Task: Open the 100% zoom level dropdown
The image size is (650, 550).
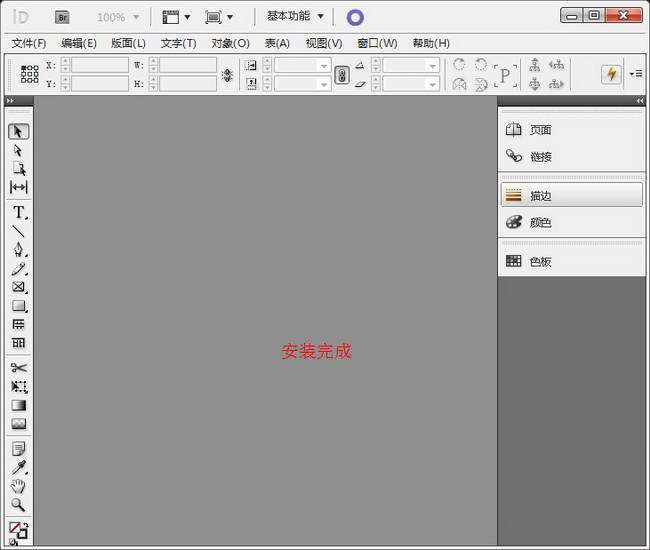Action: pos(118,17)
